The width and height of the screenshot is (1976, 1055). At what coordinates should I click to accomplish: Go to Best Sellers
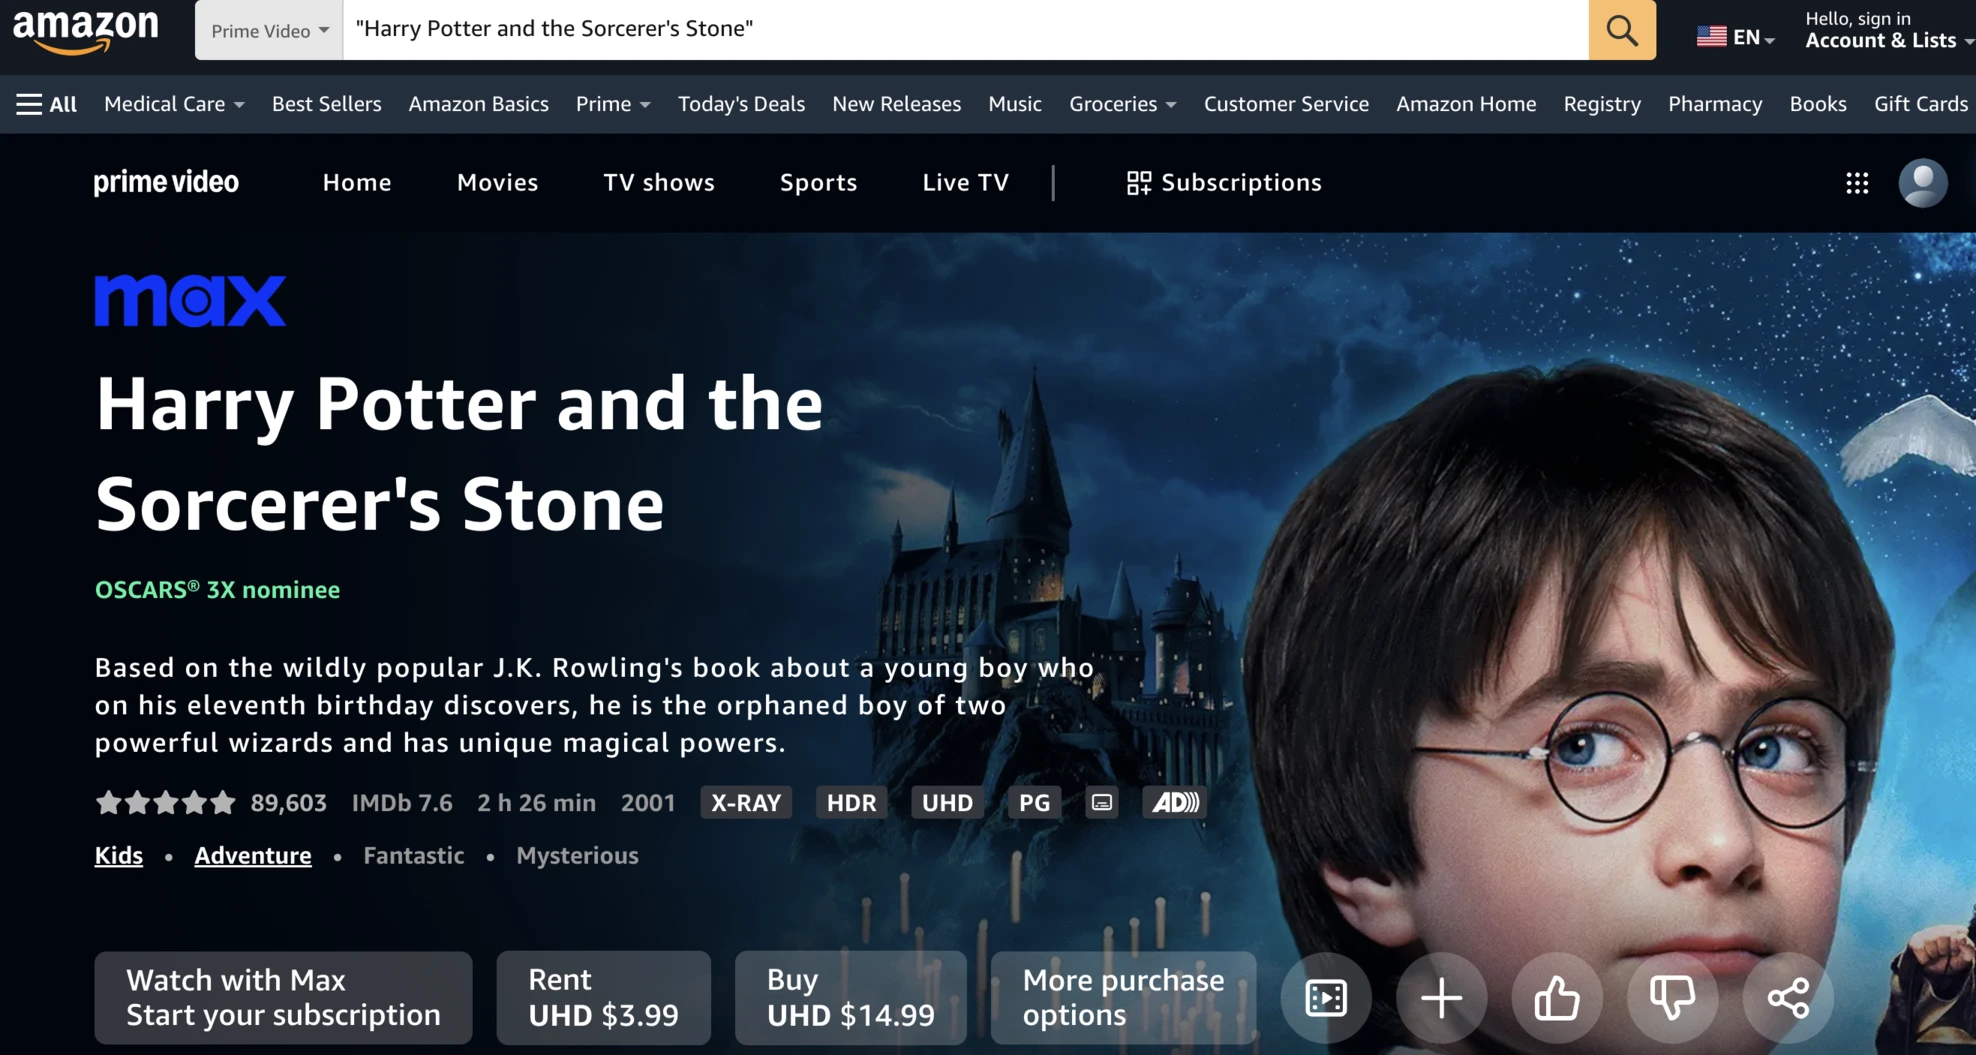[x=327, y=104]
